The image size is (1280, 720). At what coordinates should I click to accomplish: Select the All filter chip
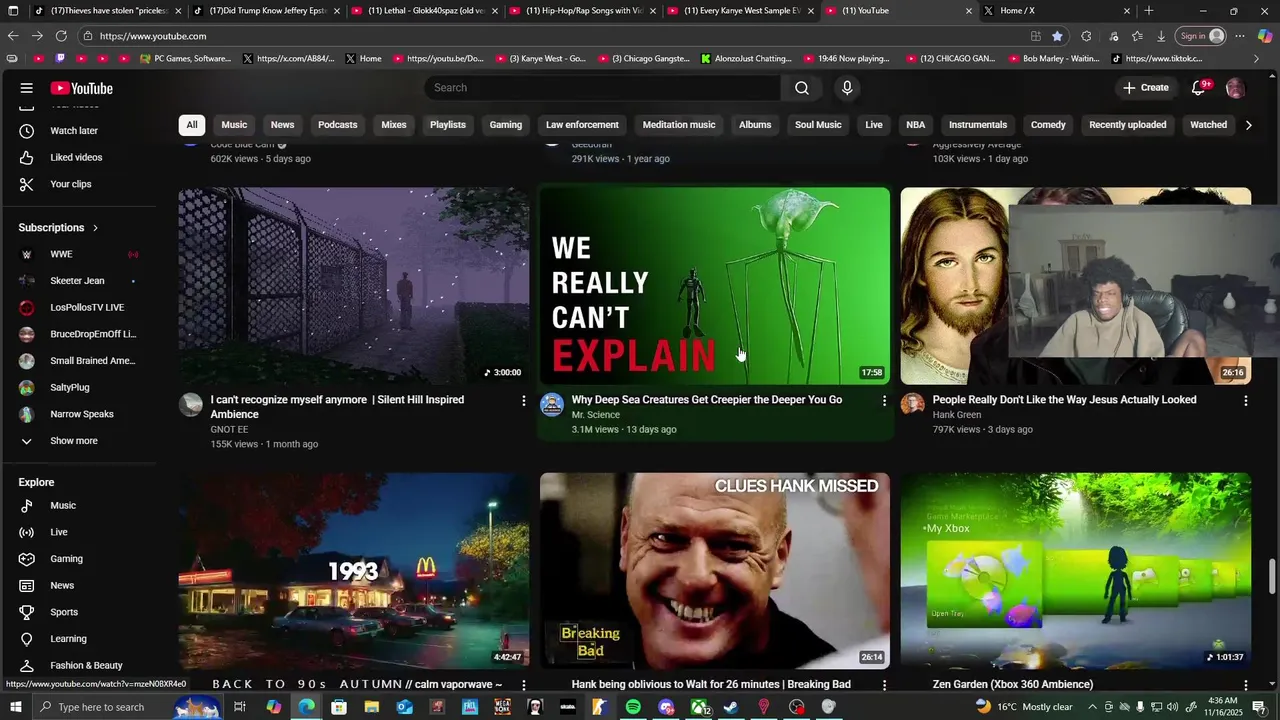191,125
